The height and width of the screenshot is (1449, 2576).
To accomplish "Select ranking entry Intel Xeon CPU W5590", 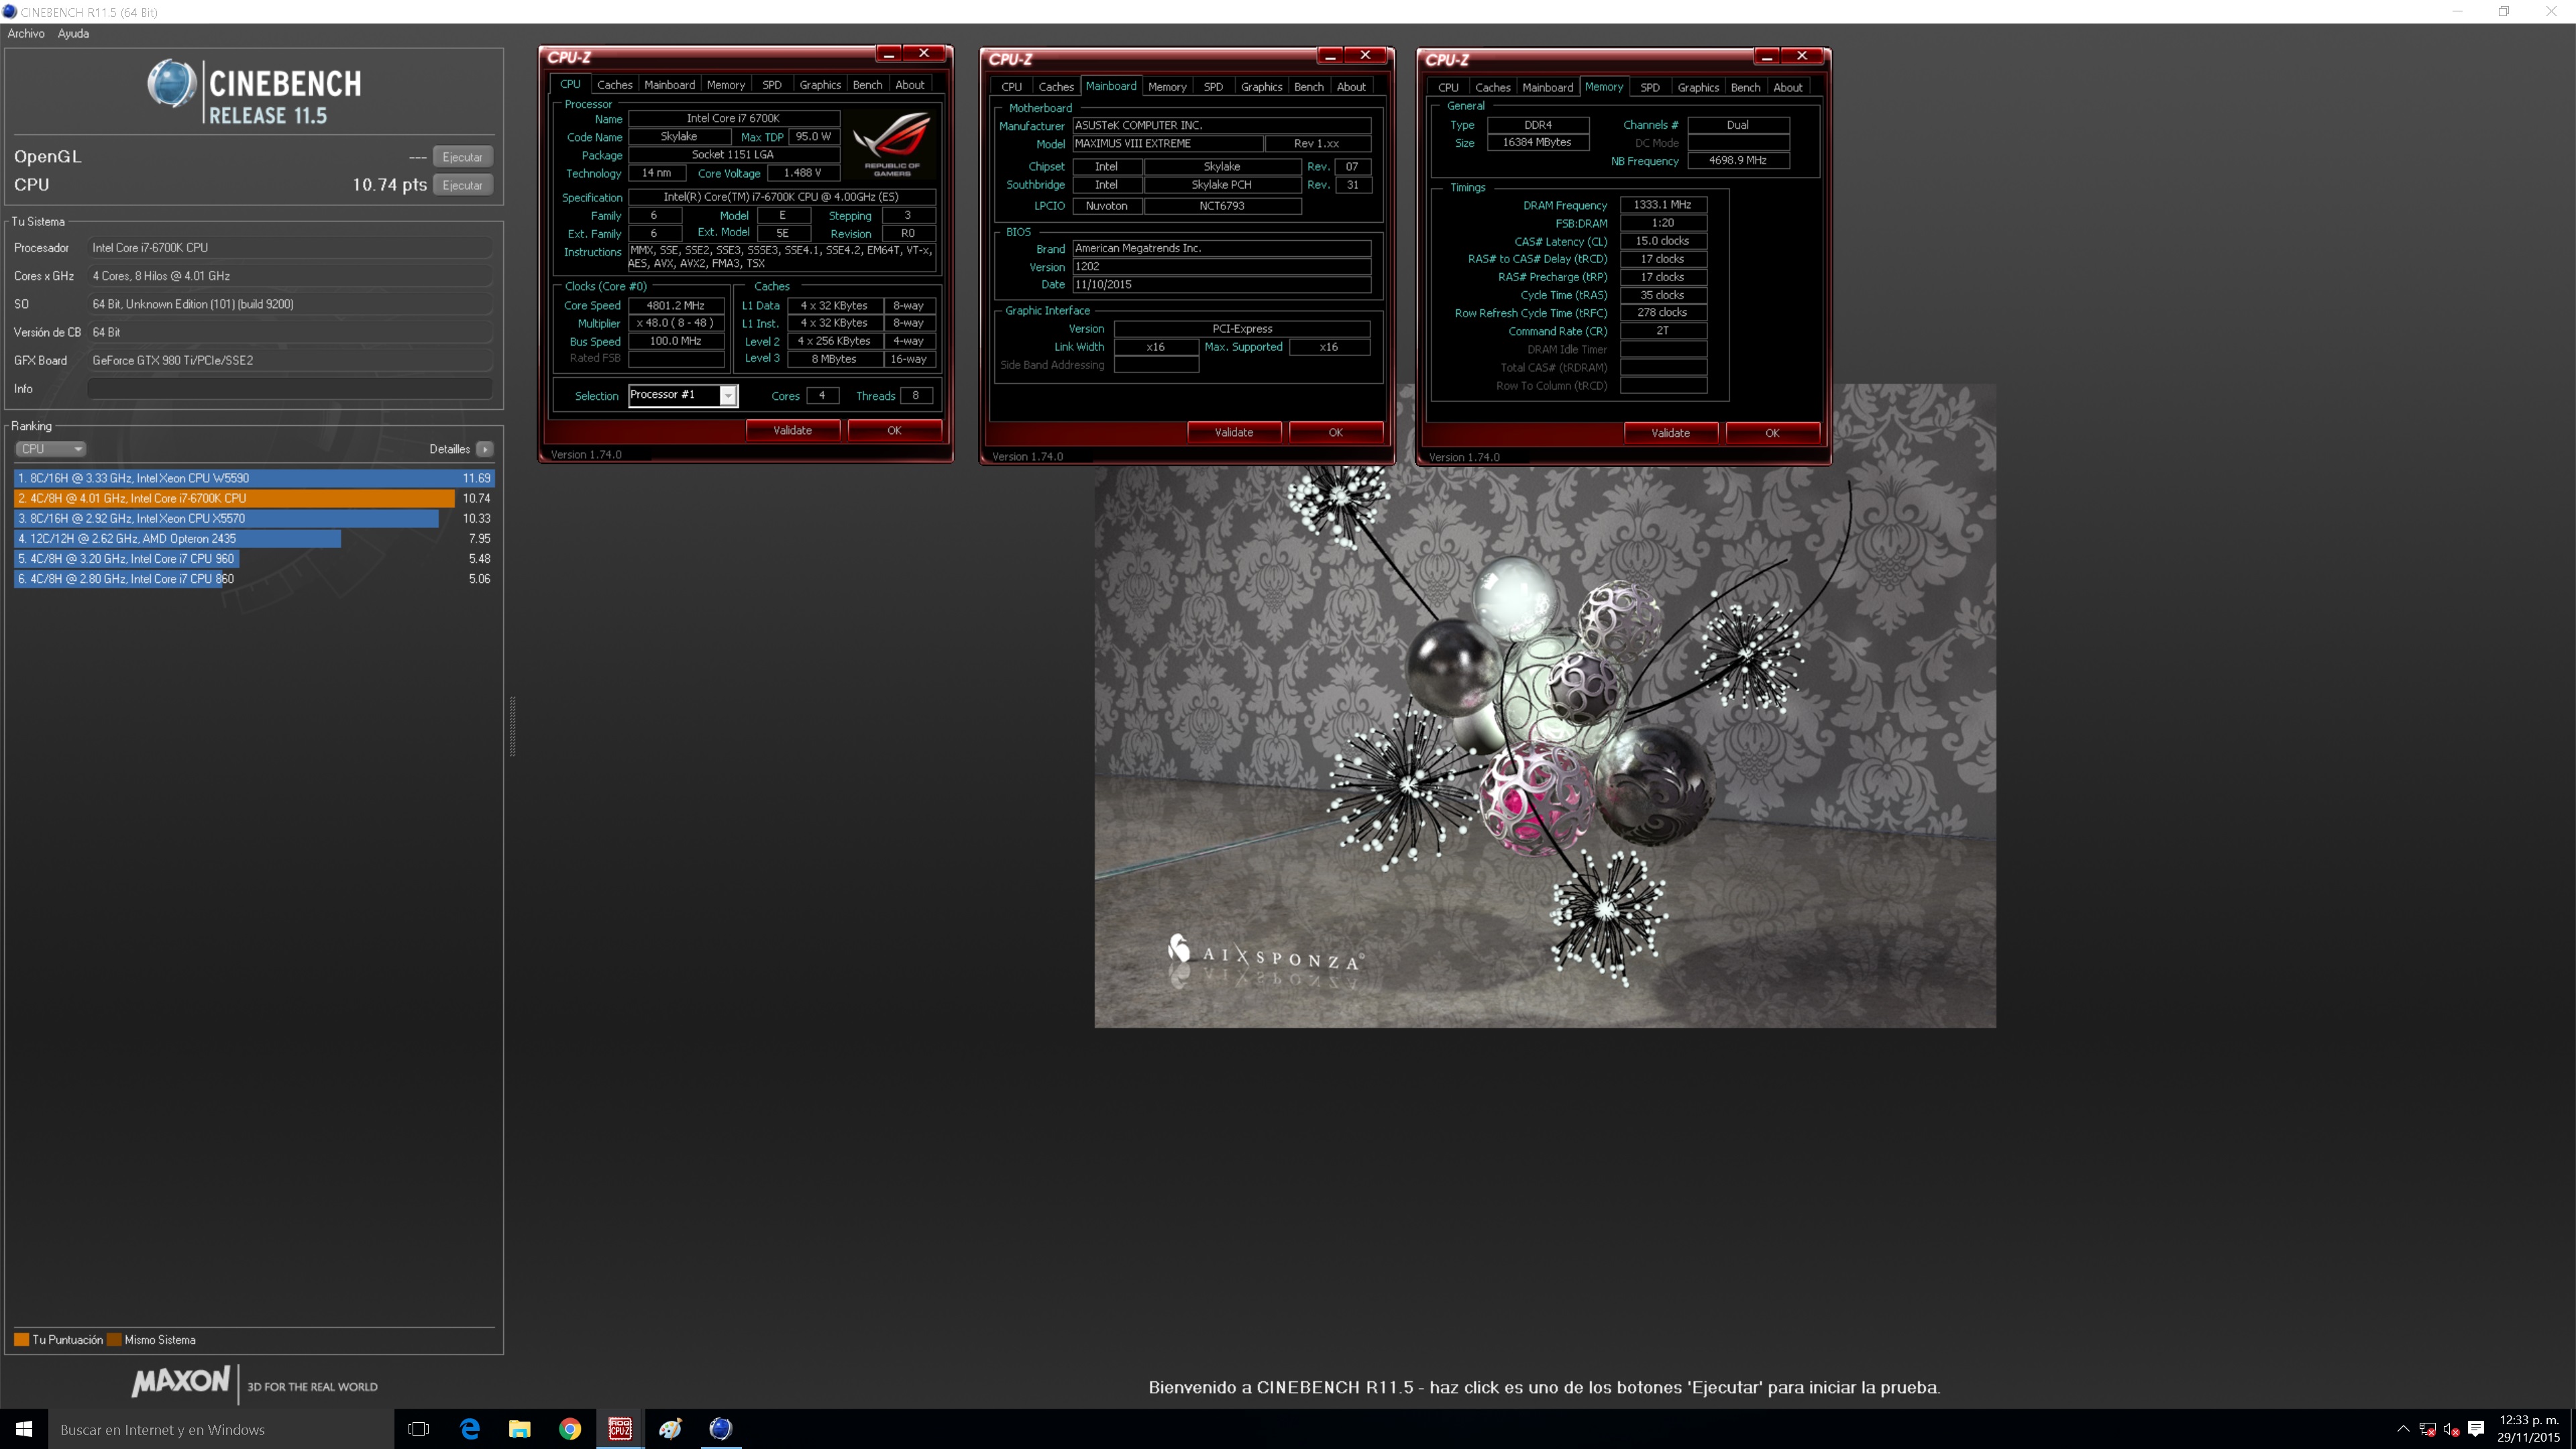I will pyautogui.click(x=254, y=478).
